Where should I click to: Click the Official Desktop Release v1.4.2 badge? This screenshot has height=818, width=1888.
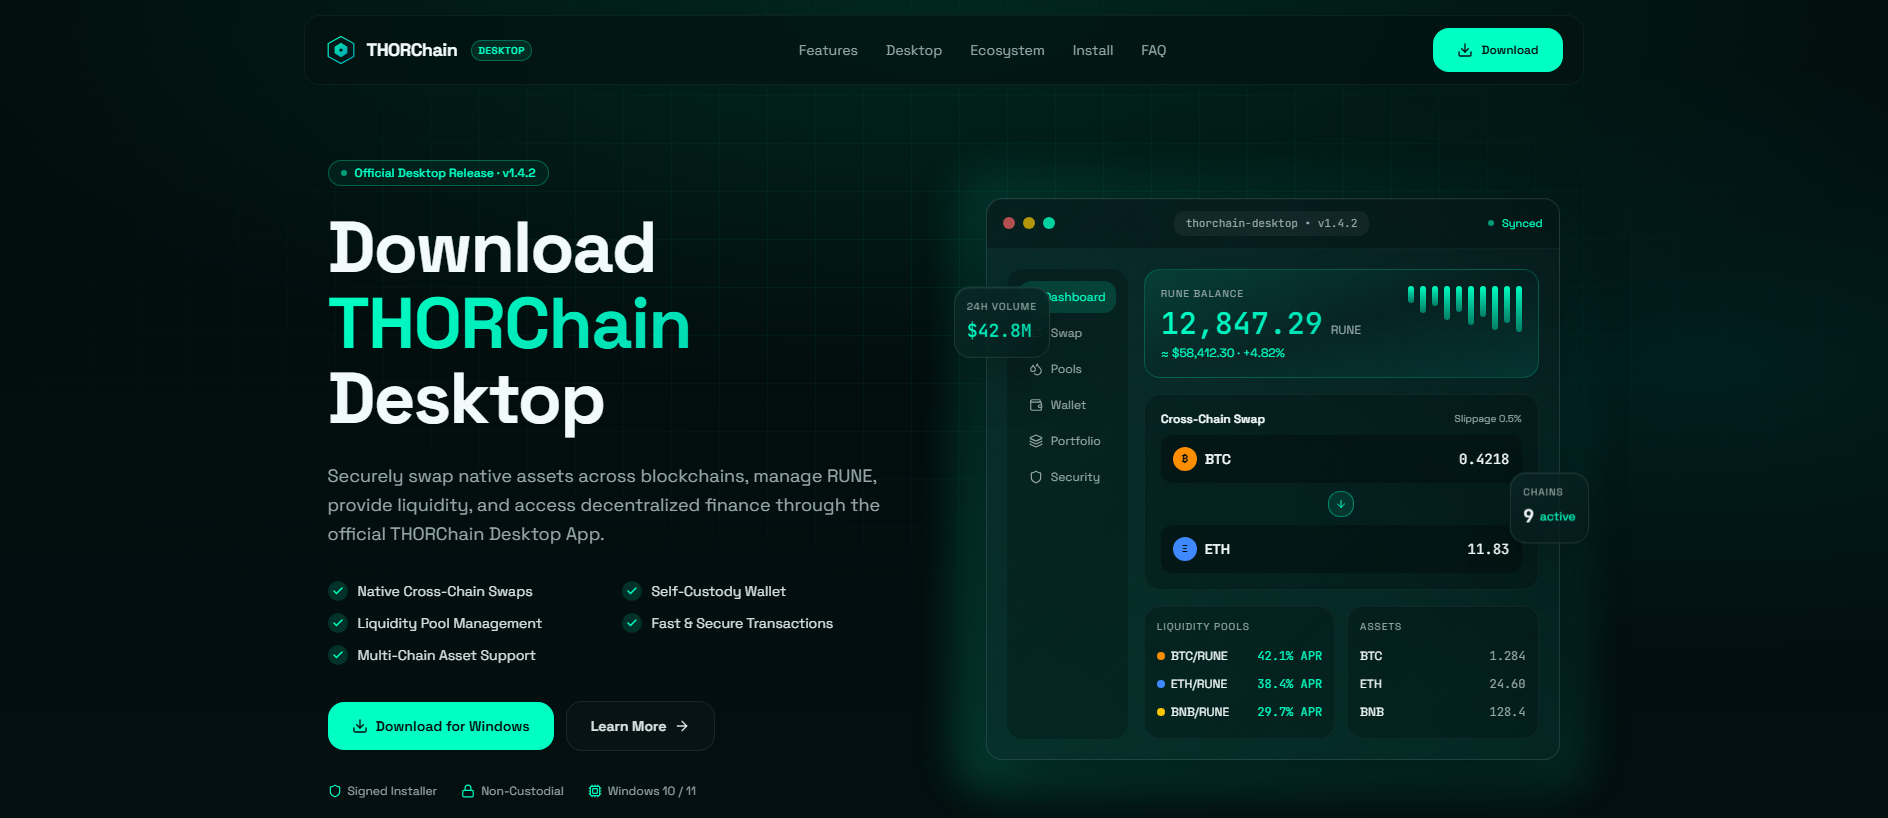438,173
